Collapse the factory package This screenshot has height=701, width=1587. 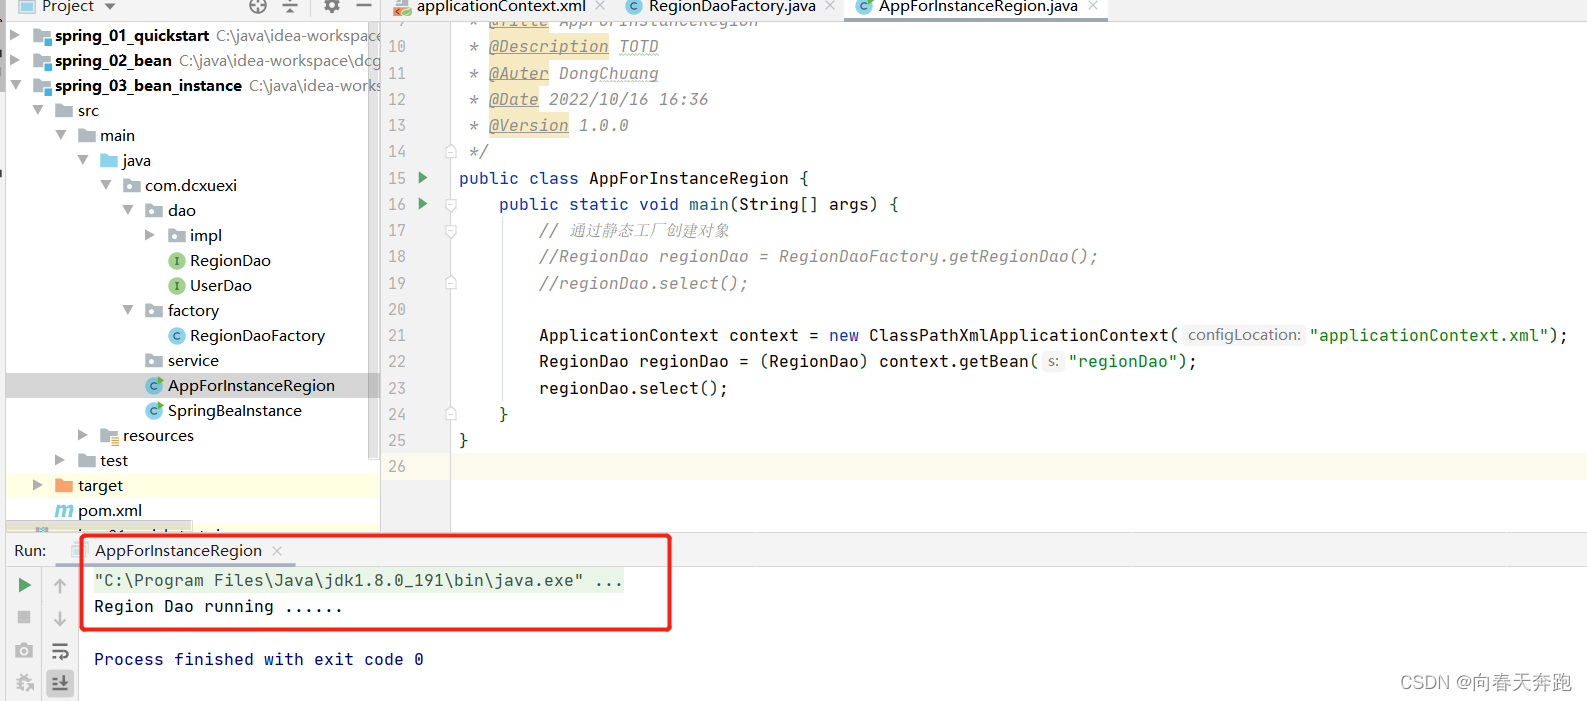(x=128, y=310)
